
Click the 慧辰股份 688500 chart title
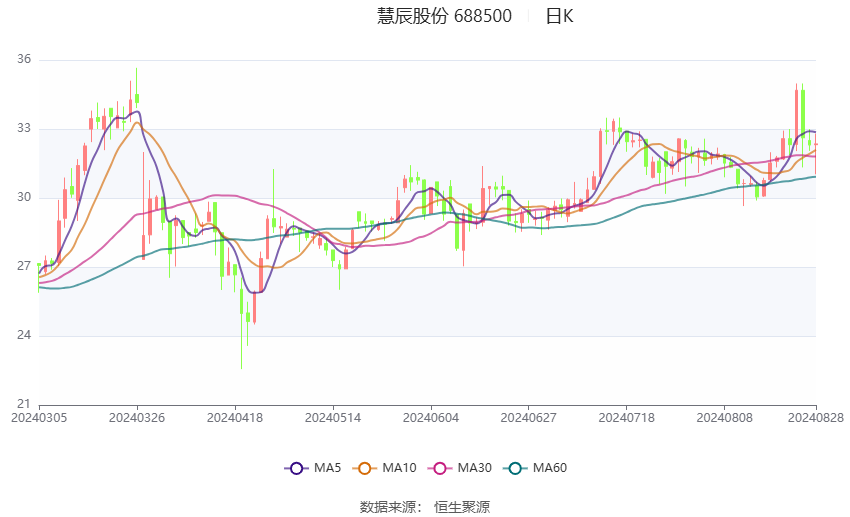click(x=445, y=16)
